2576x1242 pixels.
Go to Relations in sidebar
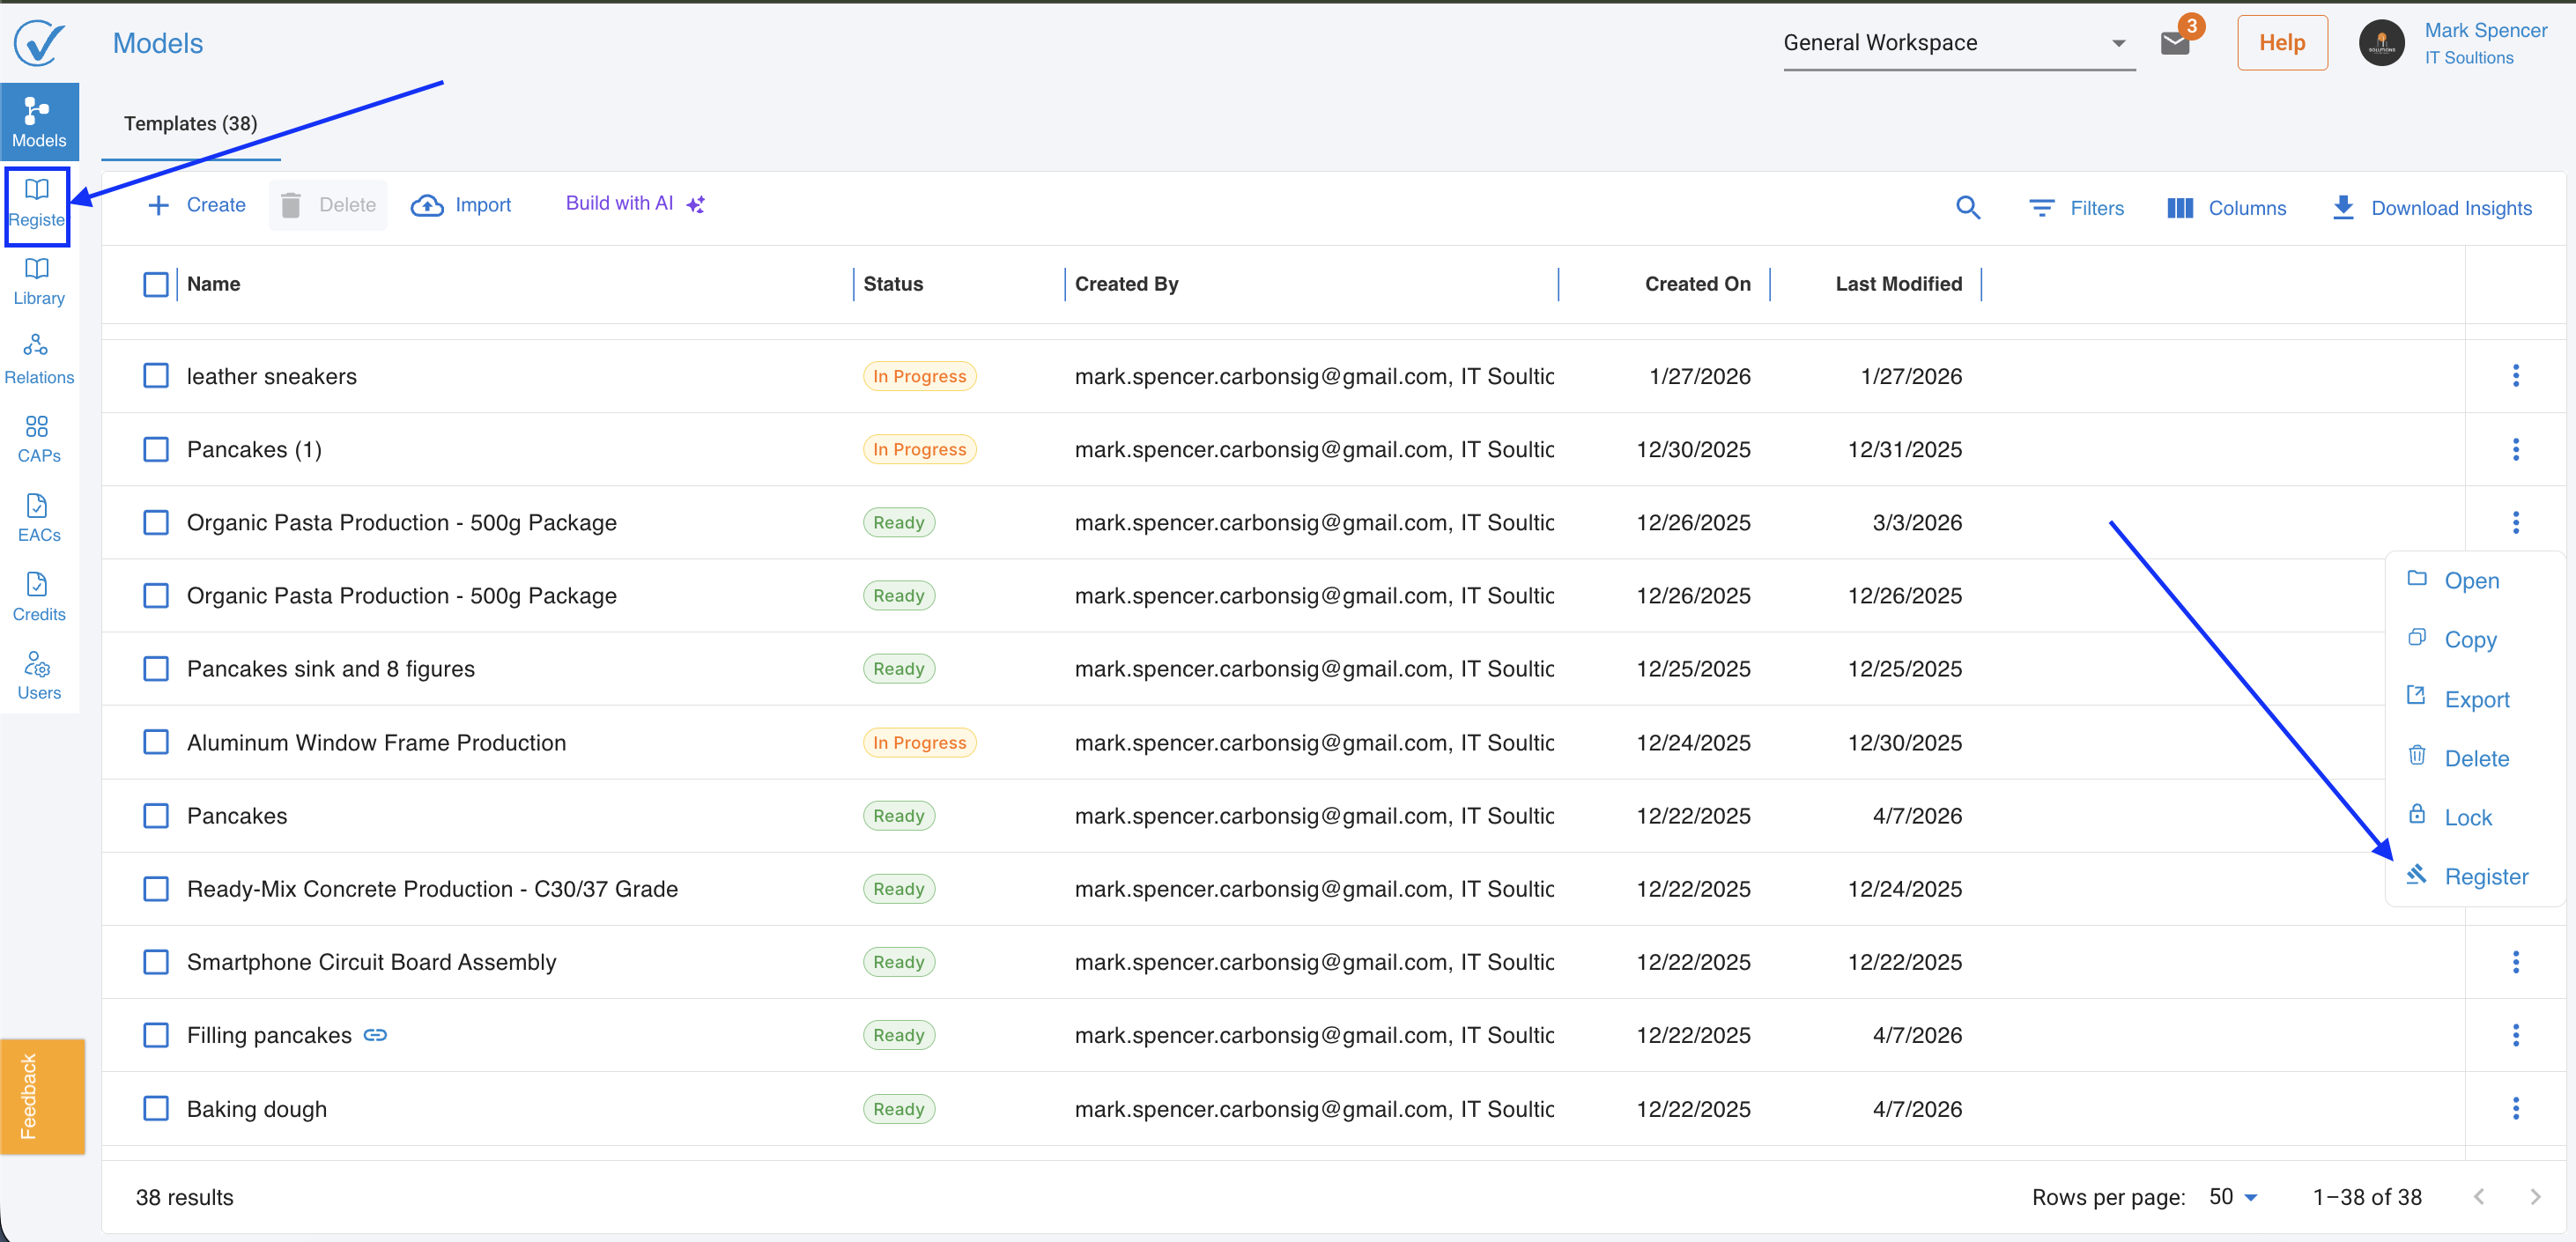click(38, 360)
